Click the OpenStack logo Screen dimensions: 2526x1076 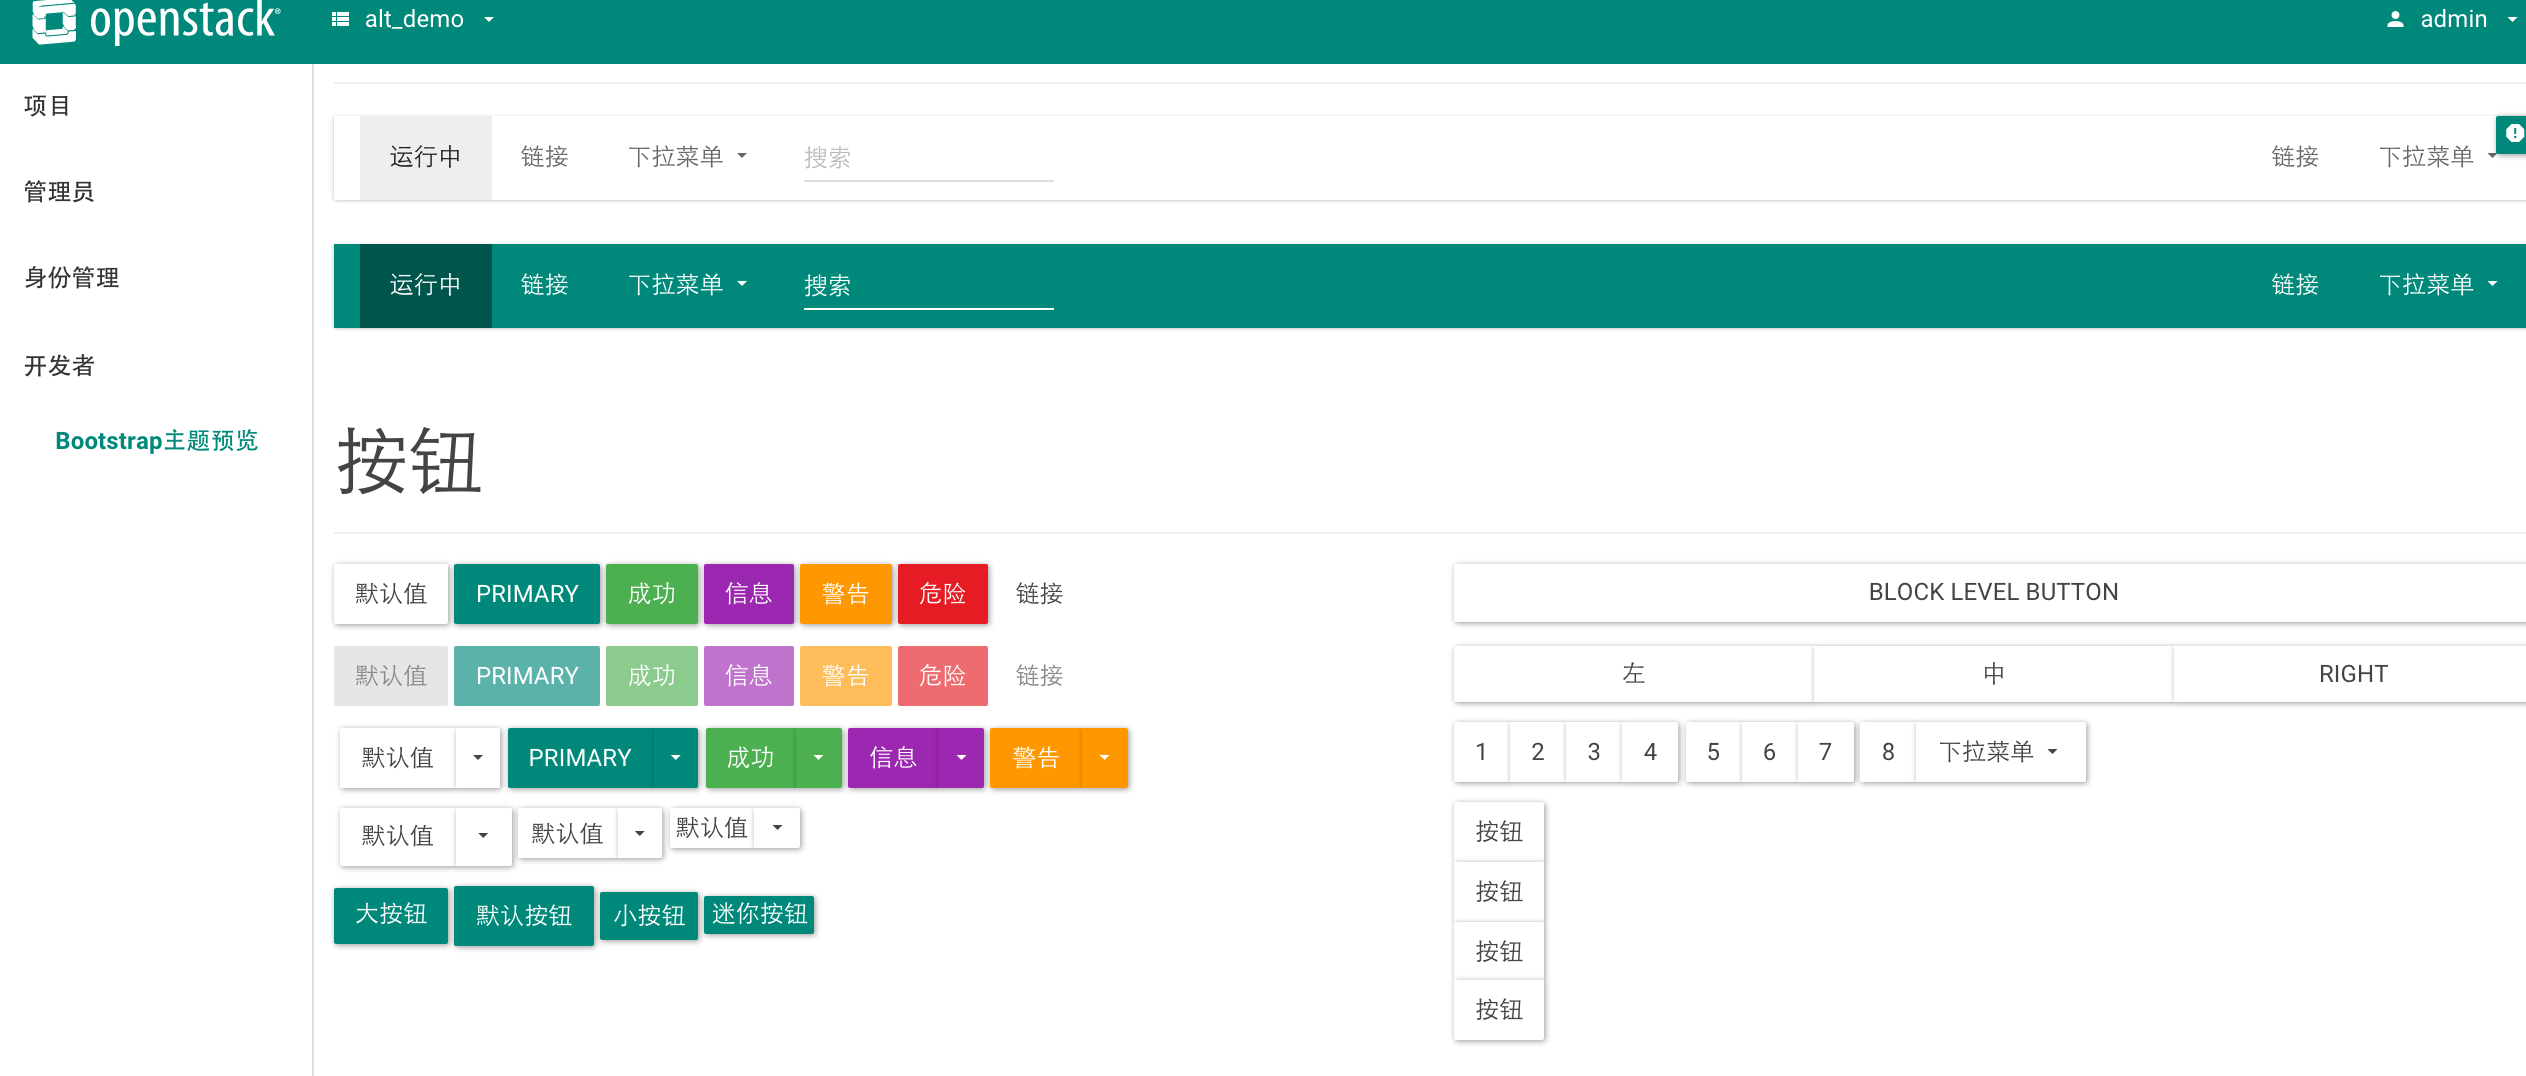point(156,20)
